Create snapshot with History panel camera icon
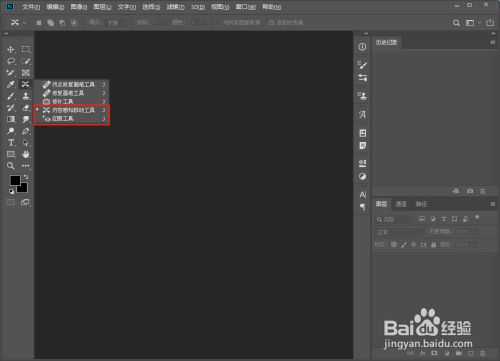This screenshot has height=361, width=500. pos(470,191)
